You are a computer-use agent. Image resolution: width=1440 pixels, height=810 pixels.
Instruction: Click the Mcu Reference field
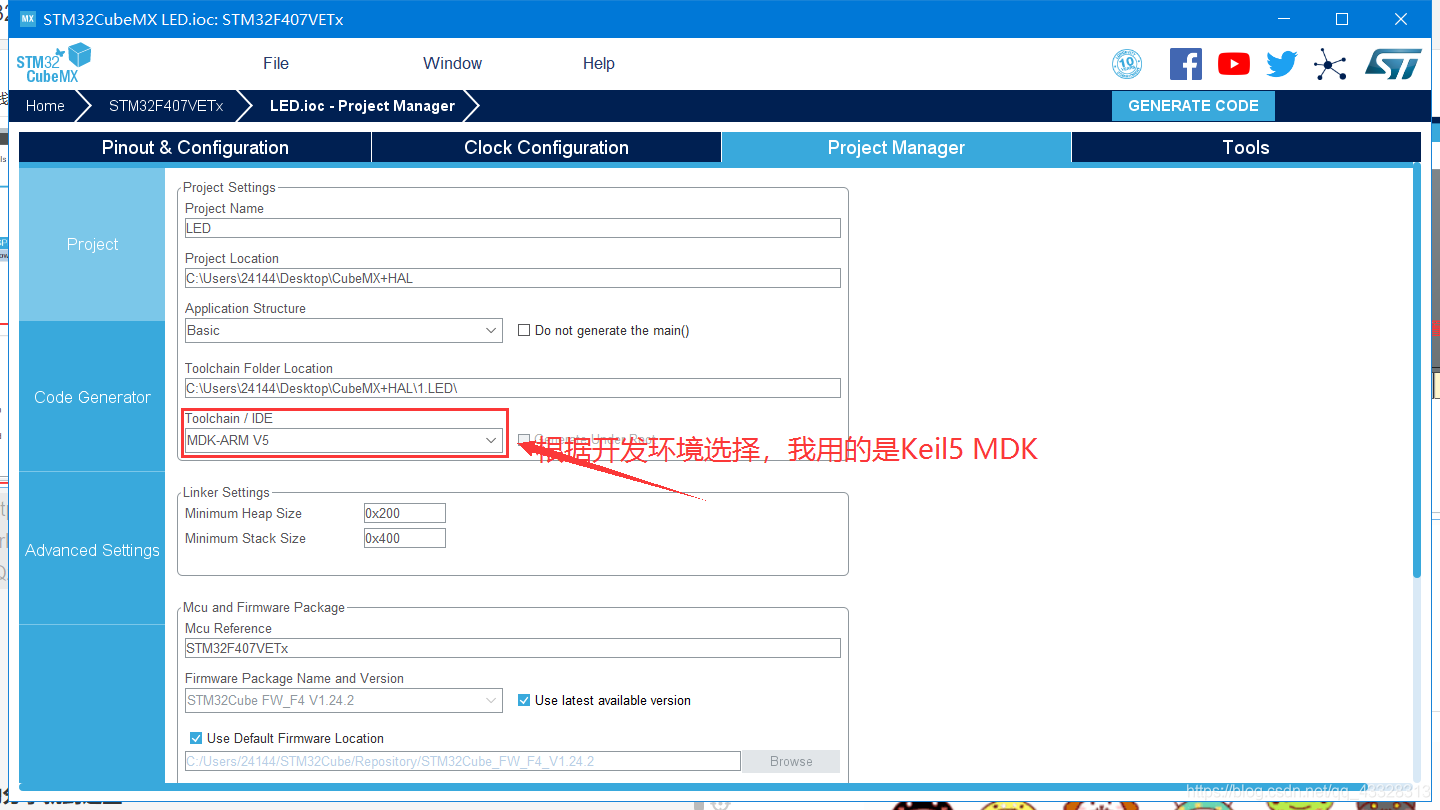[x=513, y=648]
